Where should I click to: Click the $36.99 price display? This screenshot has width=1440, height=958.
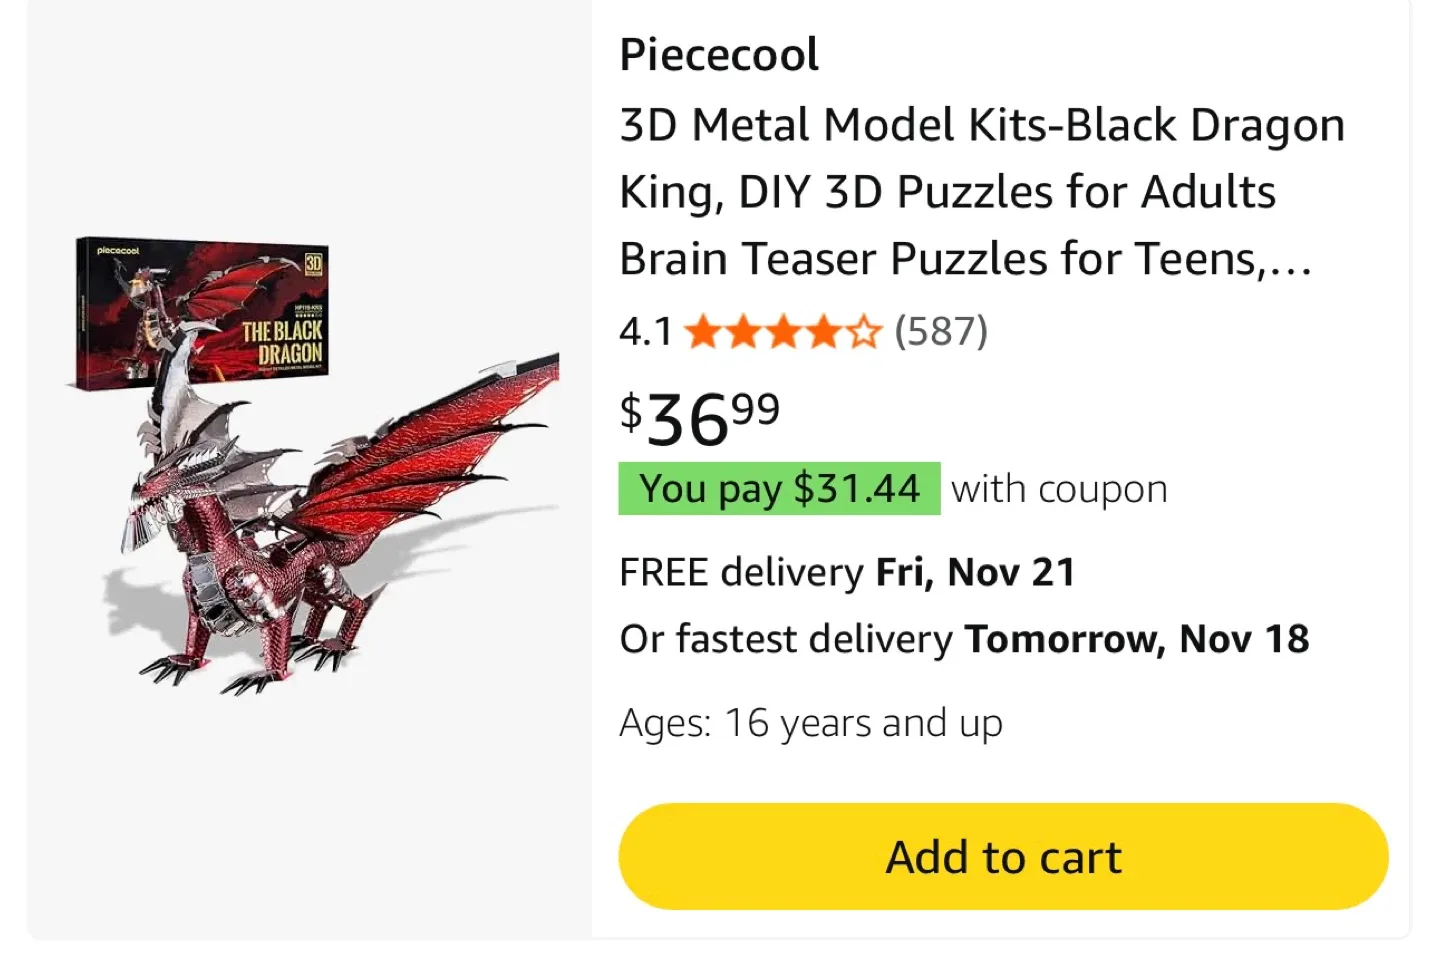pyautogui.click(x=699, y=420)
